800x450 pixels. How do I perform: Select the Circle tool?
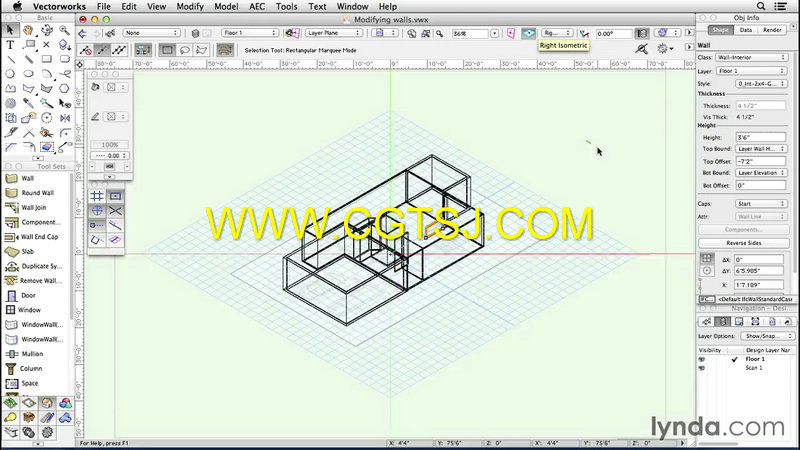pyautogui.click(x=10, y=74)
